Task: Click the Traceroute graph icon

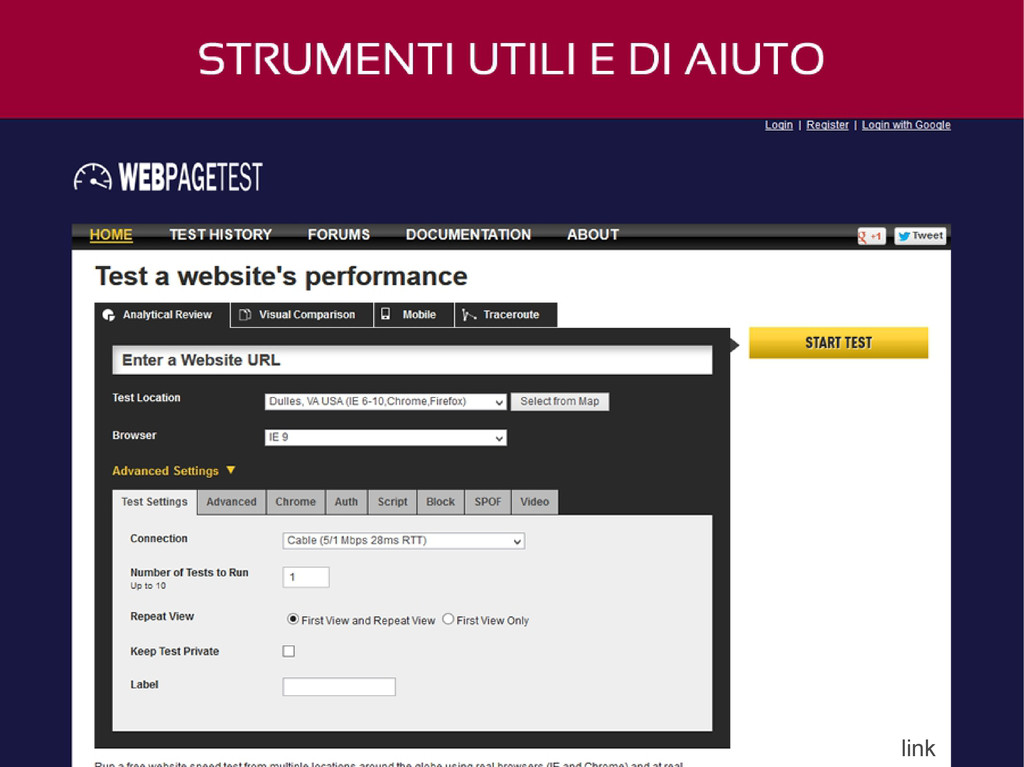Action: 469,315
